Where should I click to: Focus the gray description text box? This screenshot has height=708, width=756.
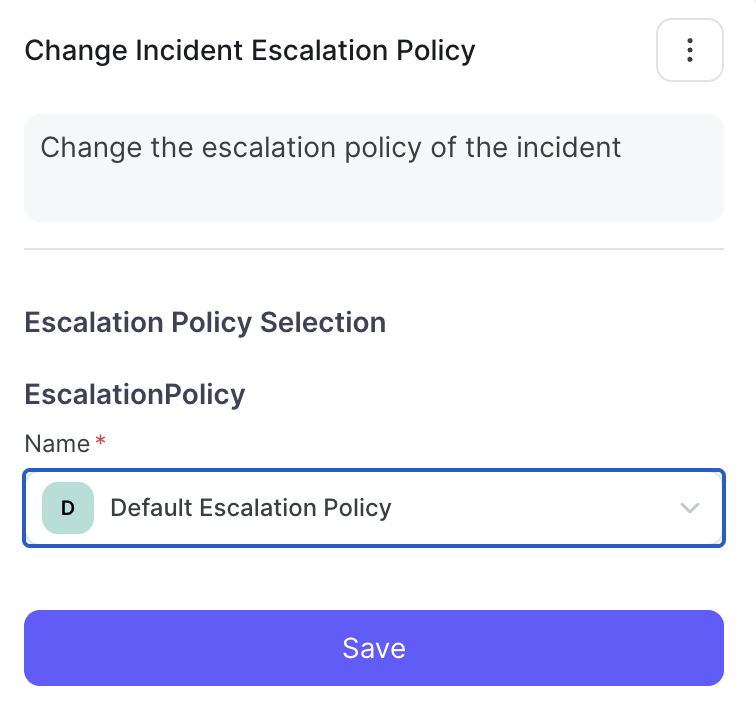(374, 168)
